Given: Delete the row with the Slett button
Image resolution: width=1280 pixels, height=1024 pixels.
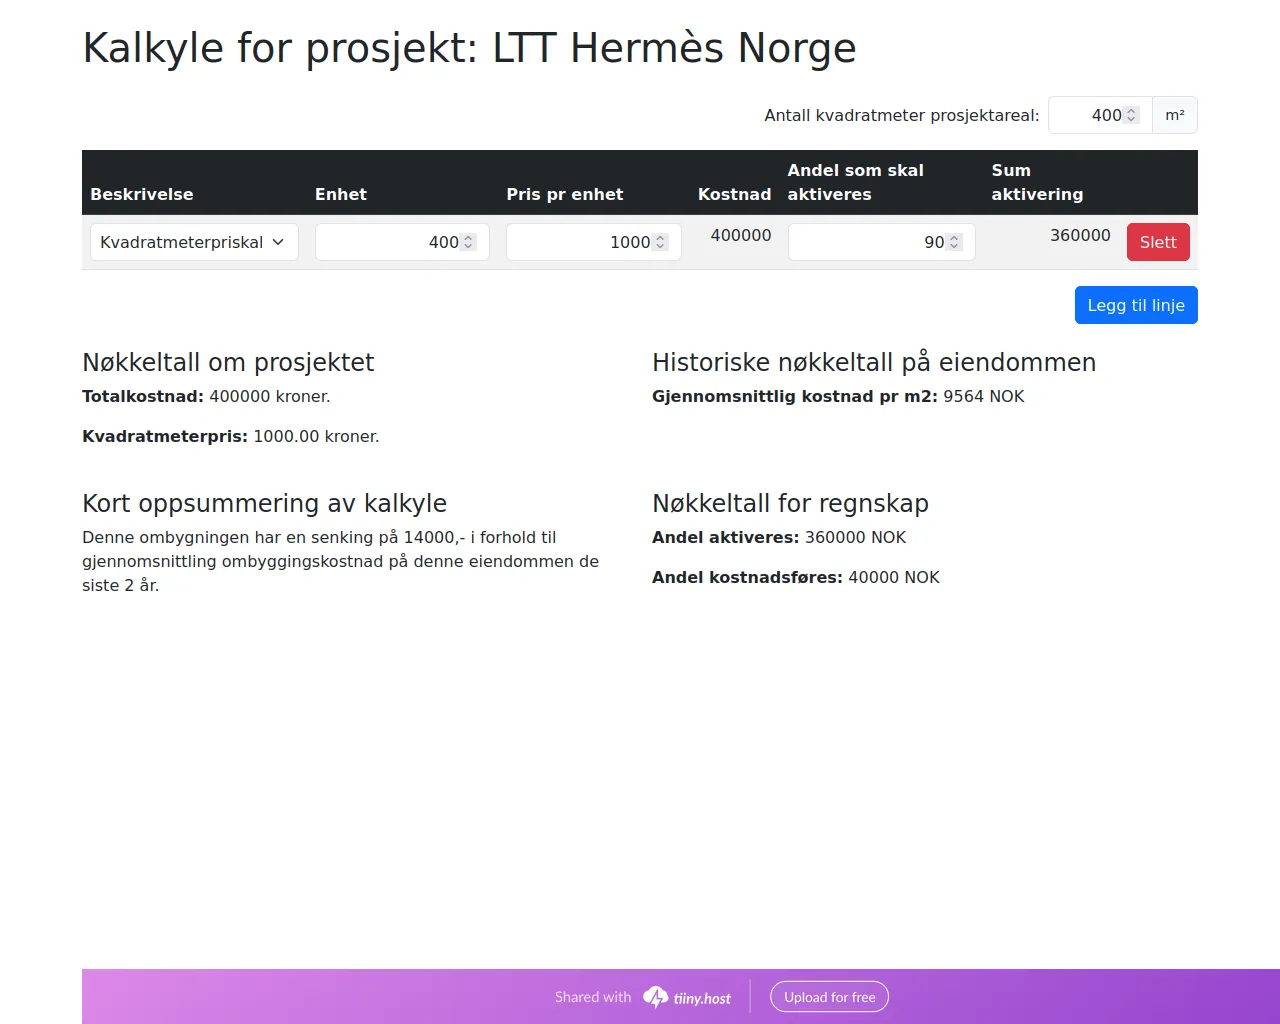Looking at the screenshot, I should pyautogui.click(x=1158, y=242).
